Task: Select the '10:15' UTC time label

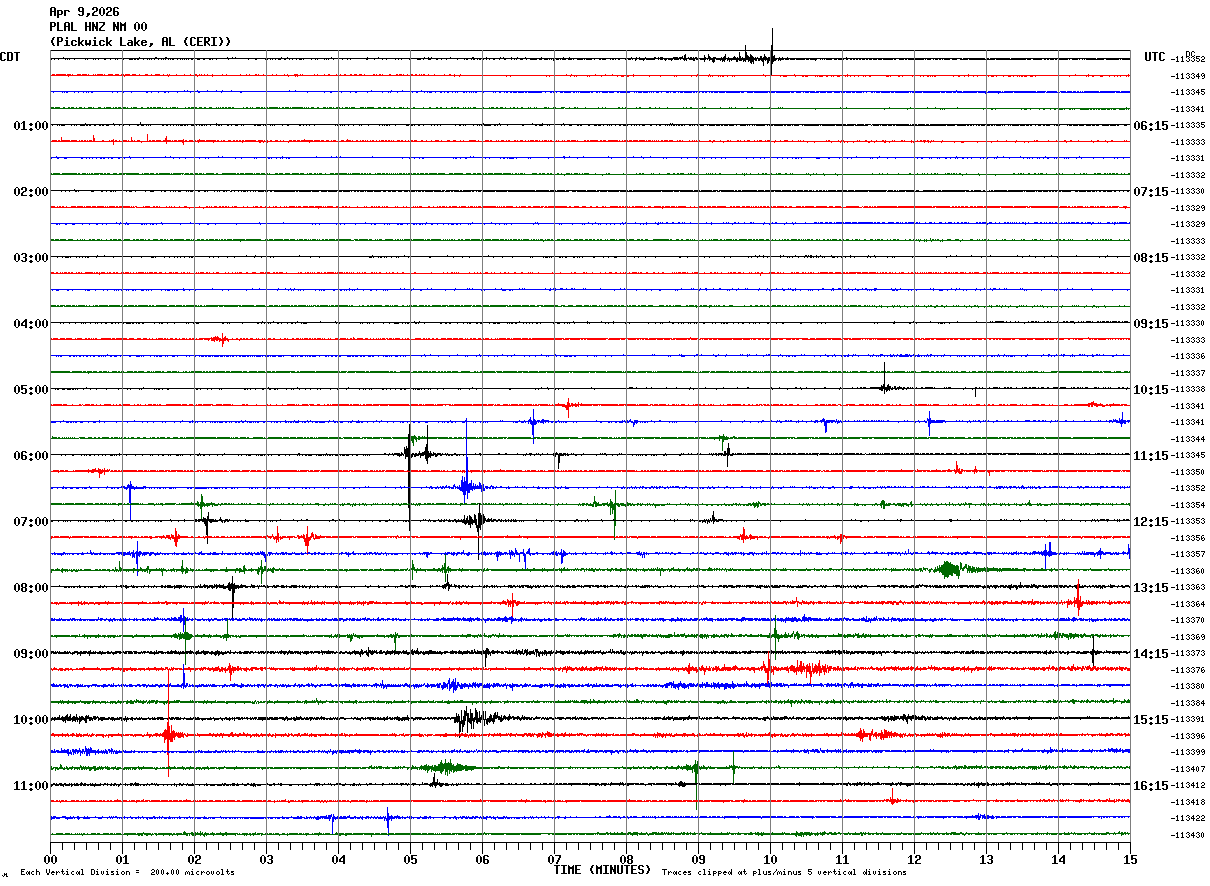Action: click(x=1150, y=390)
